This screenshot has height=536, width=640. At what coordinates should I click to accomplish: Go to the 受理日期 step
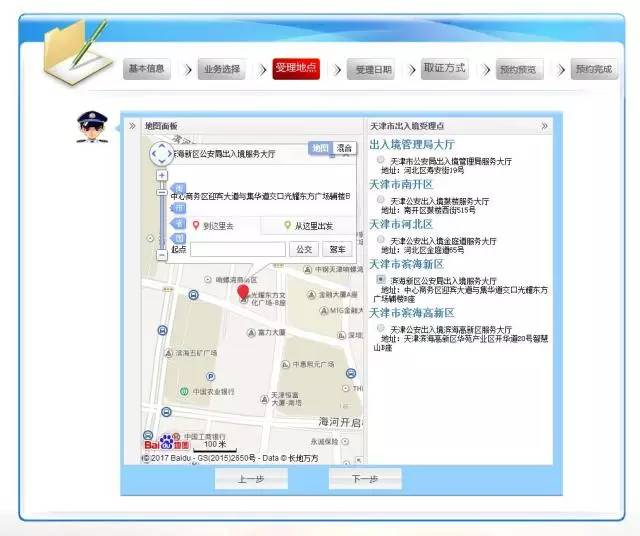(x=371, y=69)
